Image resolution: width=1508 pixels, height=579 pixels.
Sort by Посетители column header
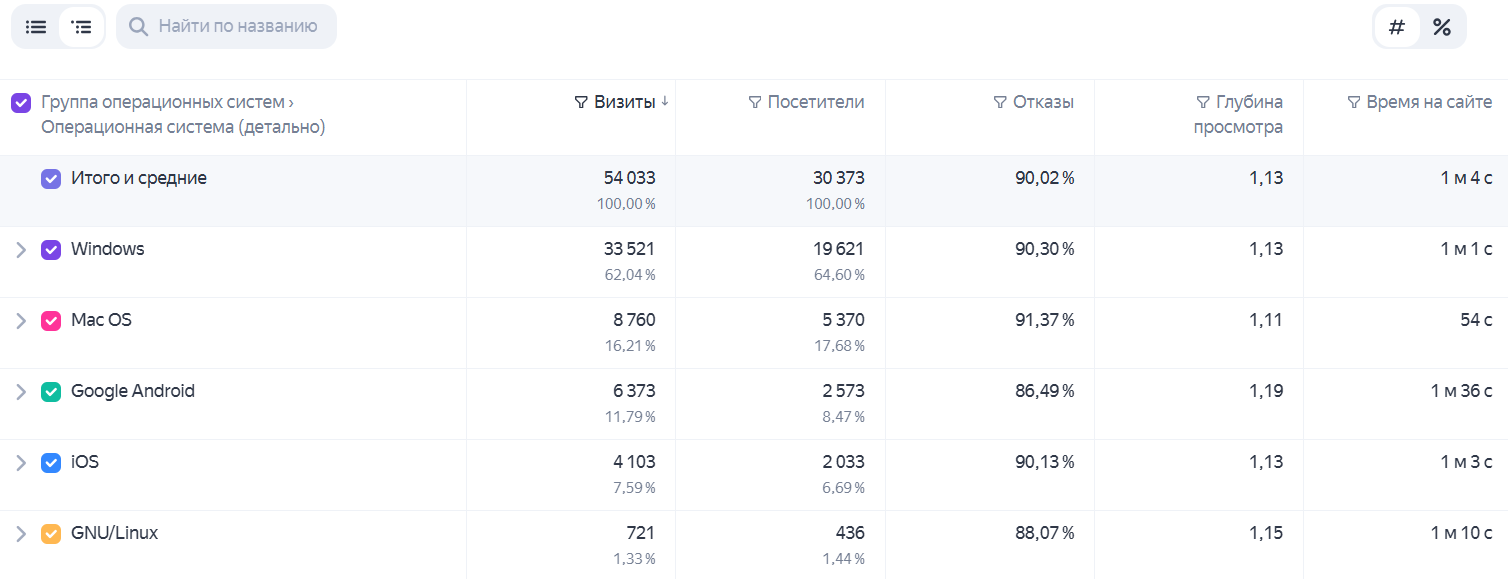pyautogui.click(x=816, y=102)
